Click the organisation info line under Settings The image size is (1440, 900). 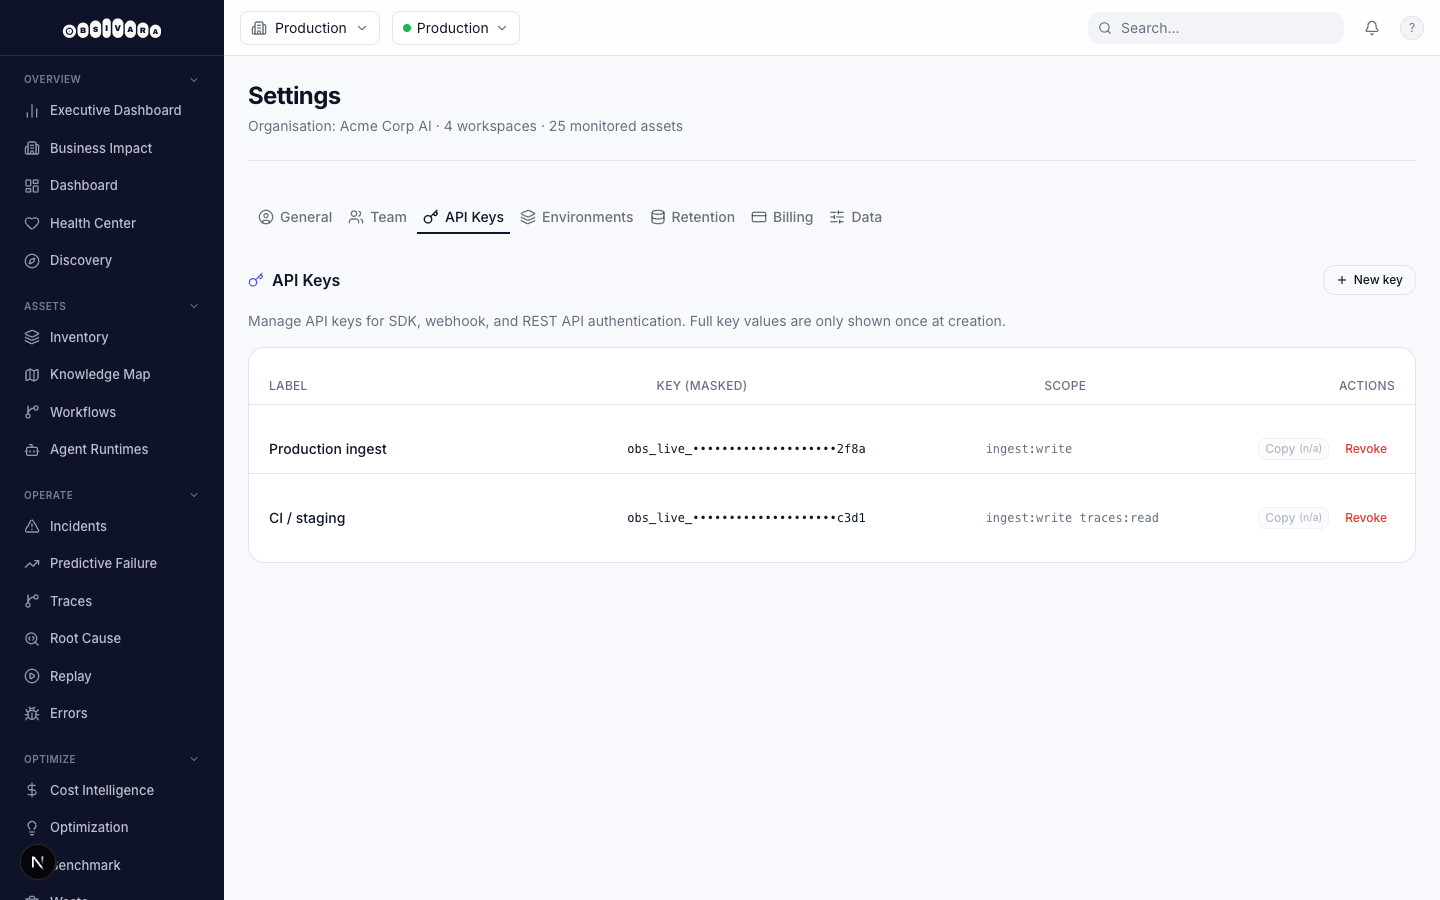point(466,126)
